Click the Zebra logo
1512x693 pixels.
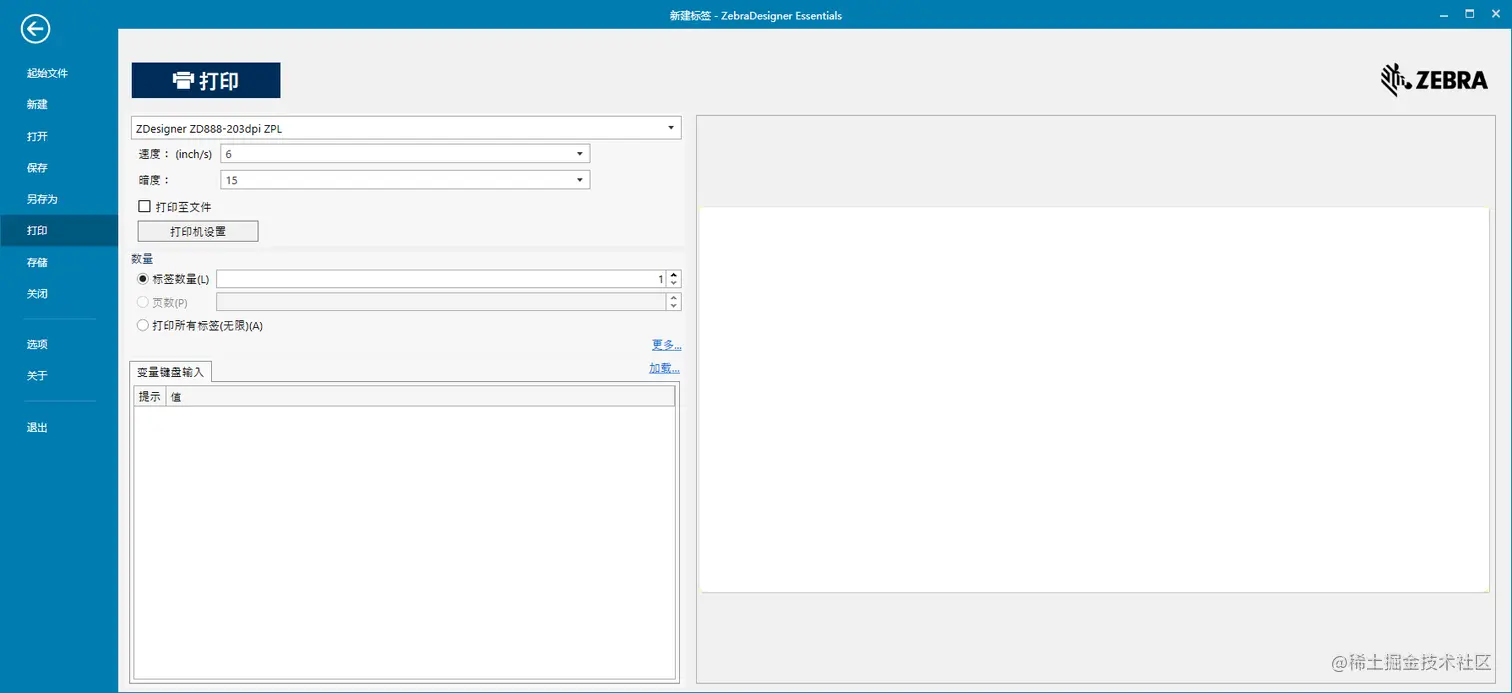point(1434,80)
